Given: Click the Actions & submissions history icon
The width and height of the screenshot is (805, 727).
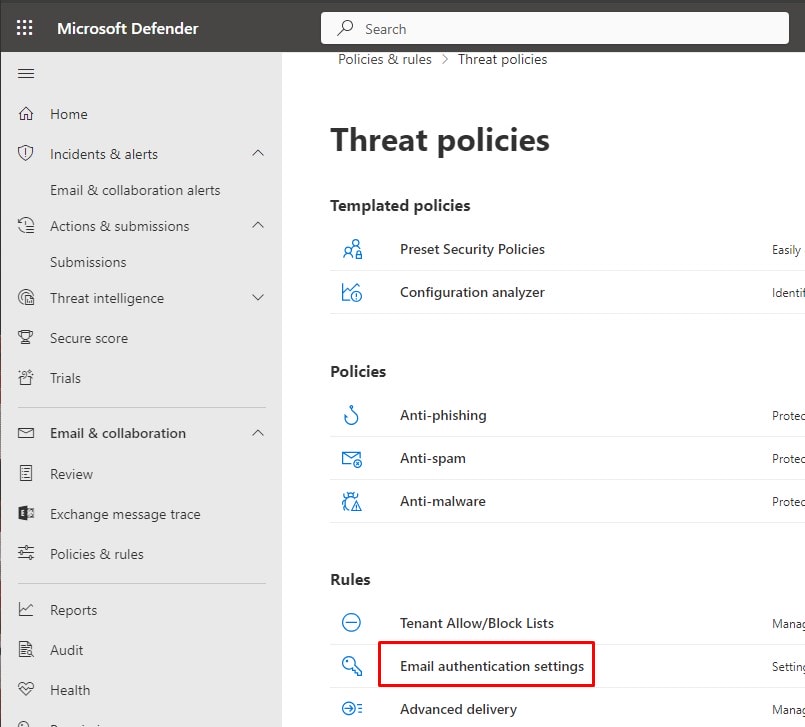Looking at the screenshot, I should tap(26, 225).
